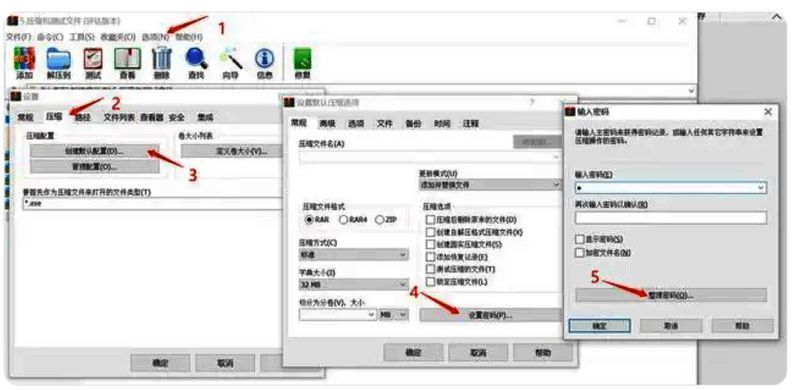Screen dimensions: 800x390
Task: Click the 修复 (Repair) green book icon
Action: coord(302,63)
